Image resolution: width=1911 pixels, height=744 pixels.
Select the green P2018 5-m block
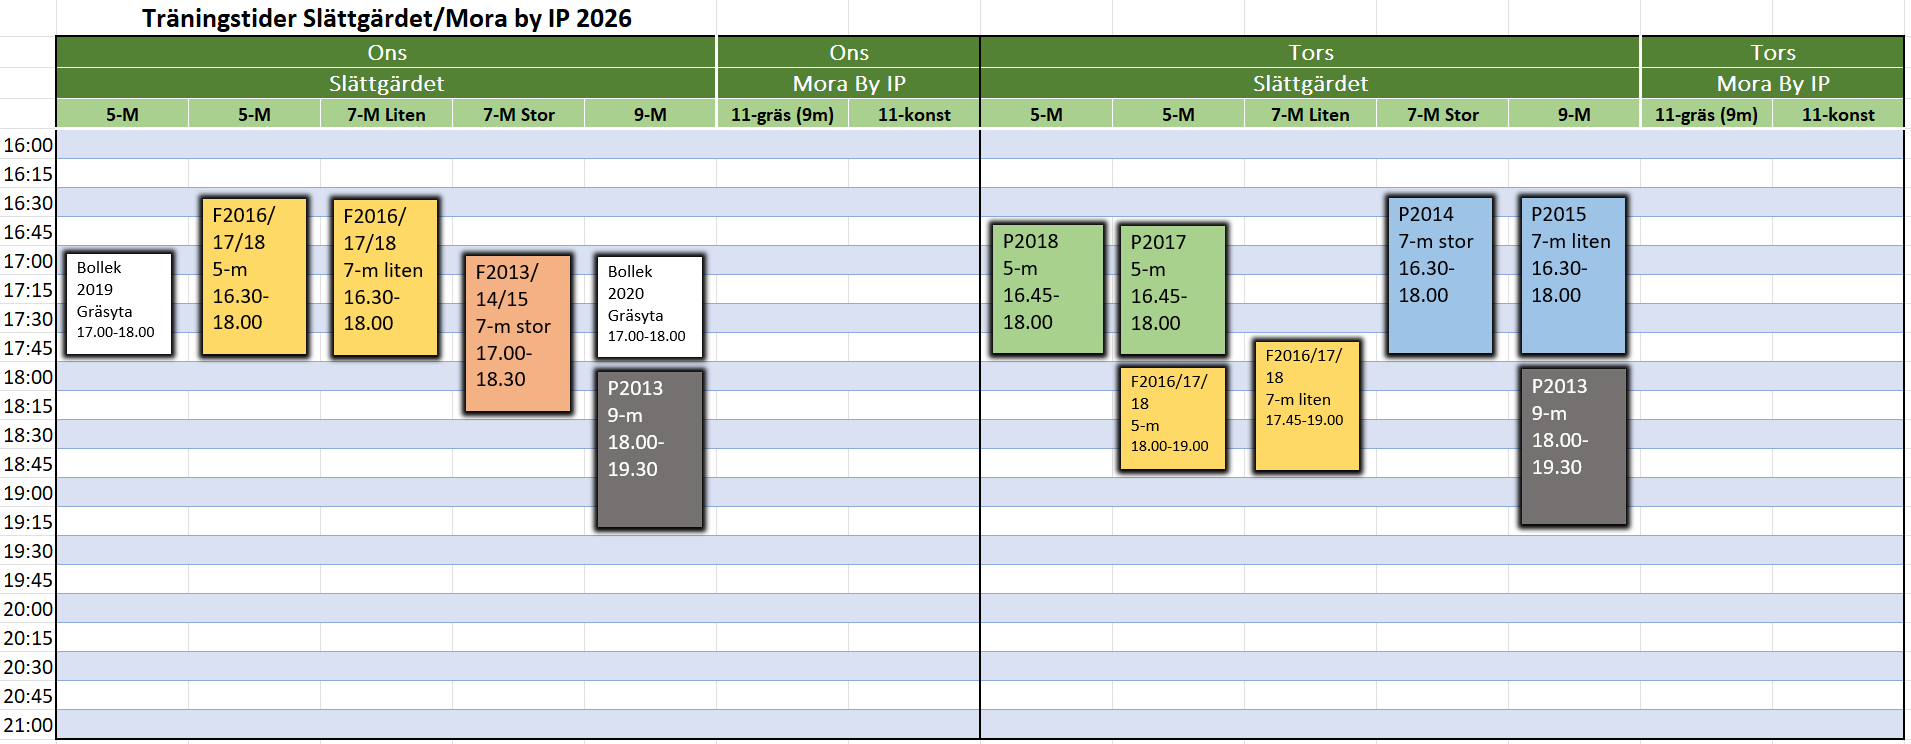[x=1048, y=289]
